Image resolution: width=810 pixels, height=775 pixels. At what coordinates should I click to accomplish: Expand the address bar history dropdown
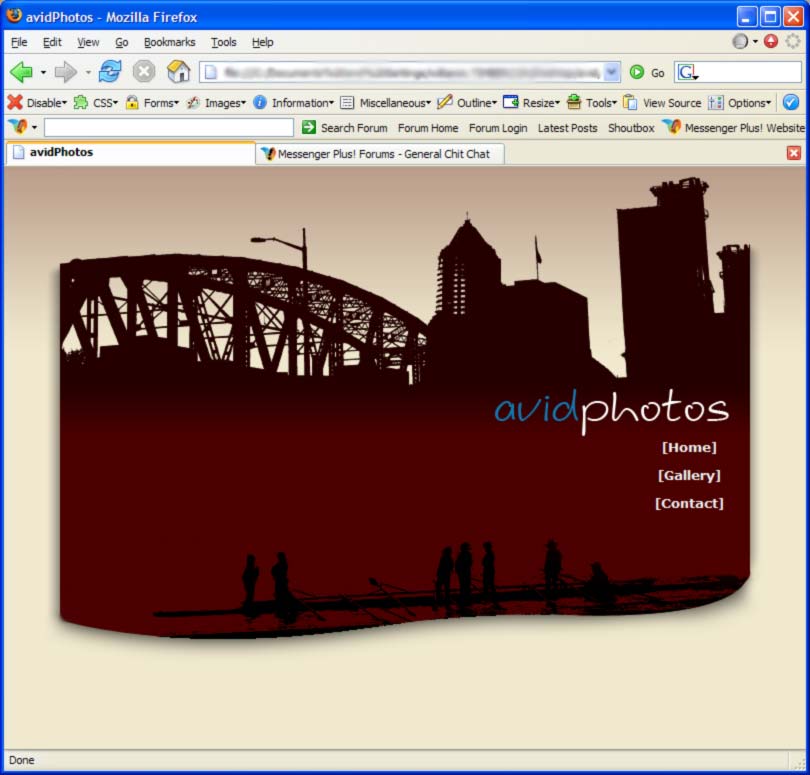[612, 73]
